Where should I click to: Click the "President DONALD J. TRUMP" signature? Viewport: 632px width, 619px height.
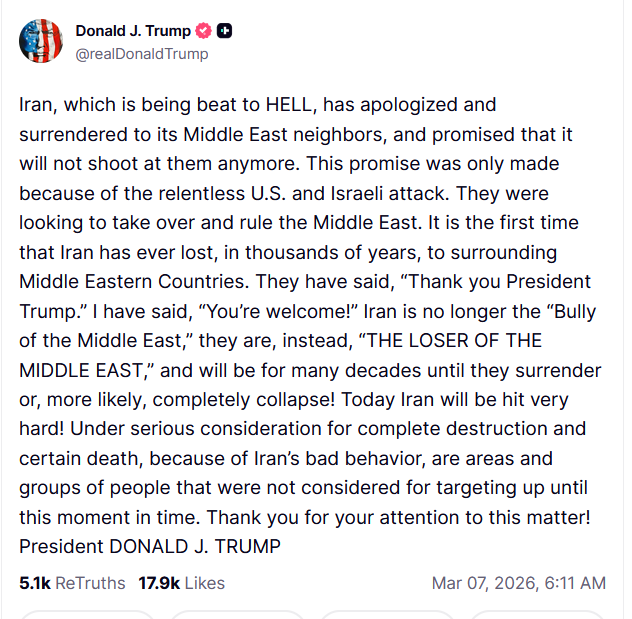pyautogui.click(x=150, y=547)
